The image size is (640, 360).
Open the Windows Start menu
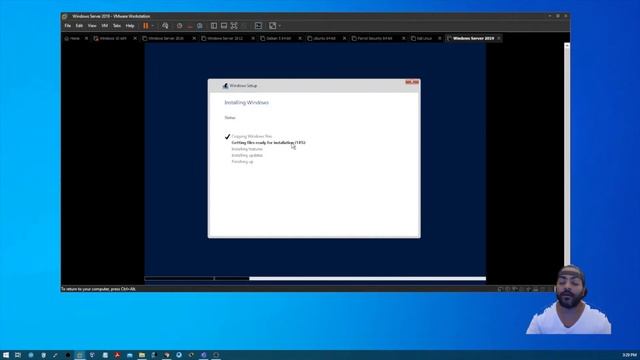[x=6, y=355]
